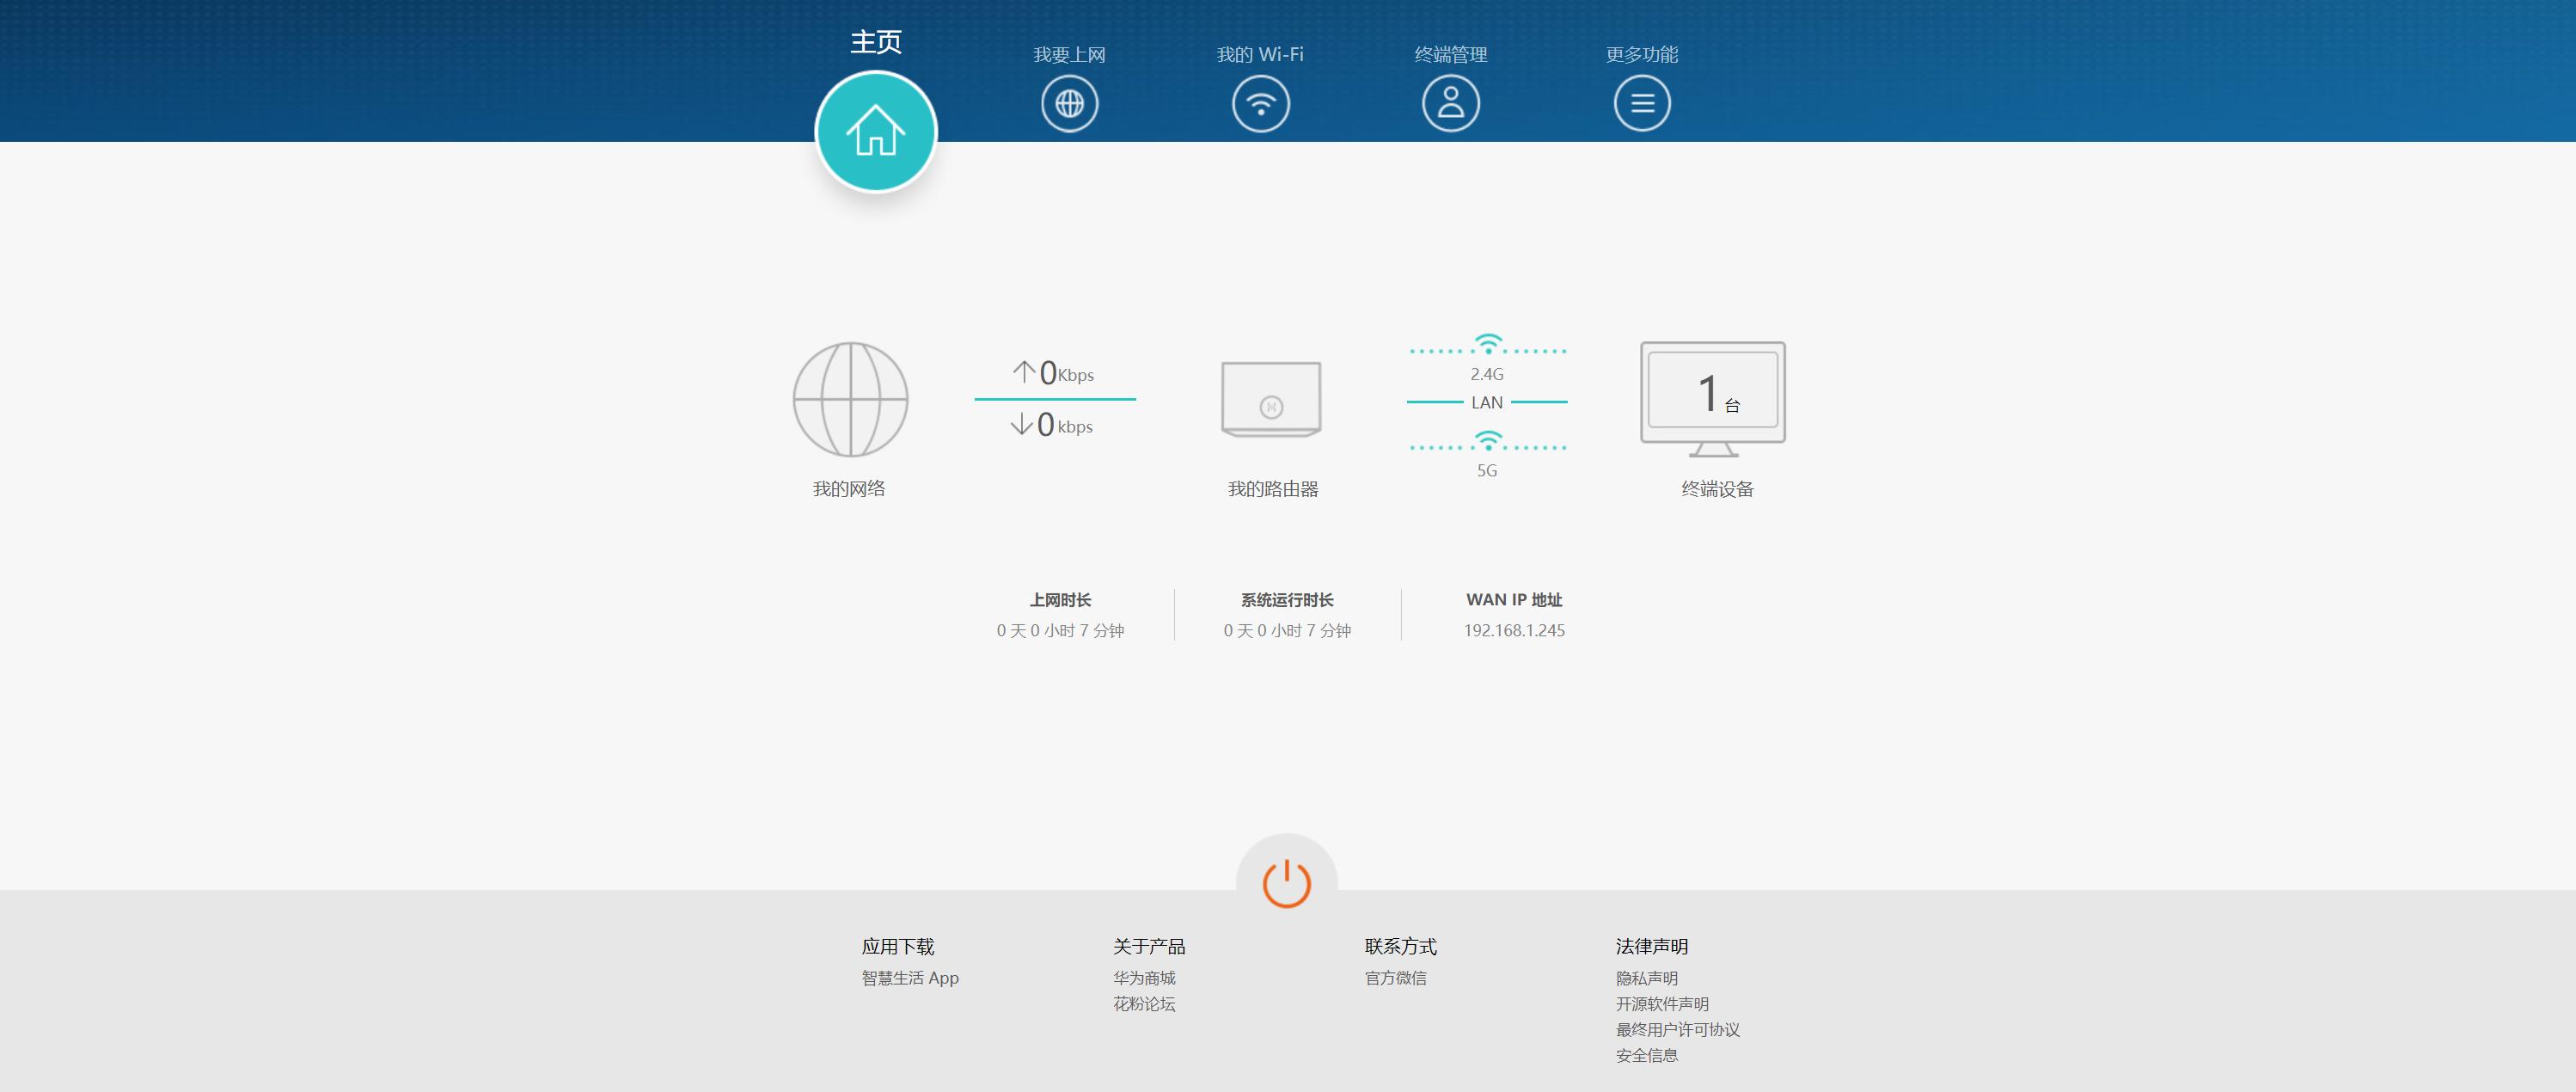The width and height of the screenshot is (2576, 1092).
Task: Open the 我要上网 globe icon
Action: 1069,102
